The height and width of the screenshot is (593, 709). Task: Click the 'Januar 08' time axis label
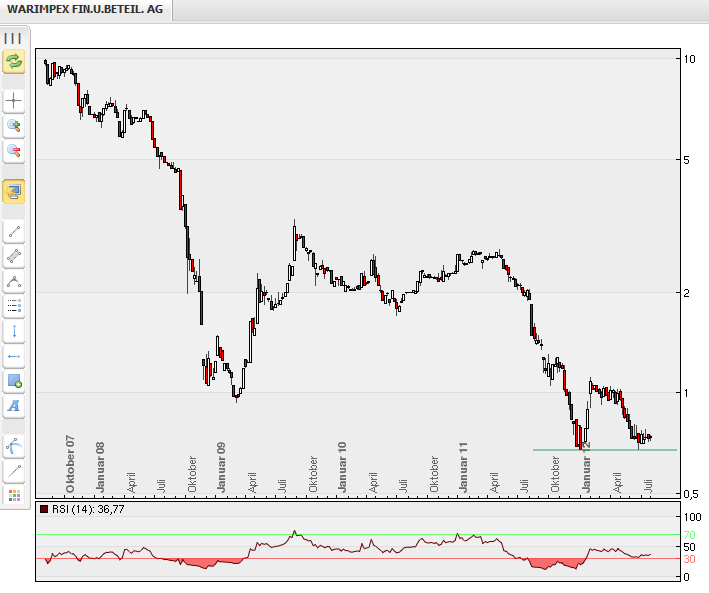click(x=100, y=468)
